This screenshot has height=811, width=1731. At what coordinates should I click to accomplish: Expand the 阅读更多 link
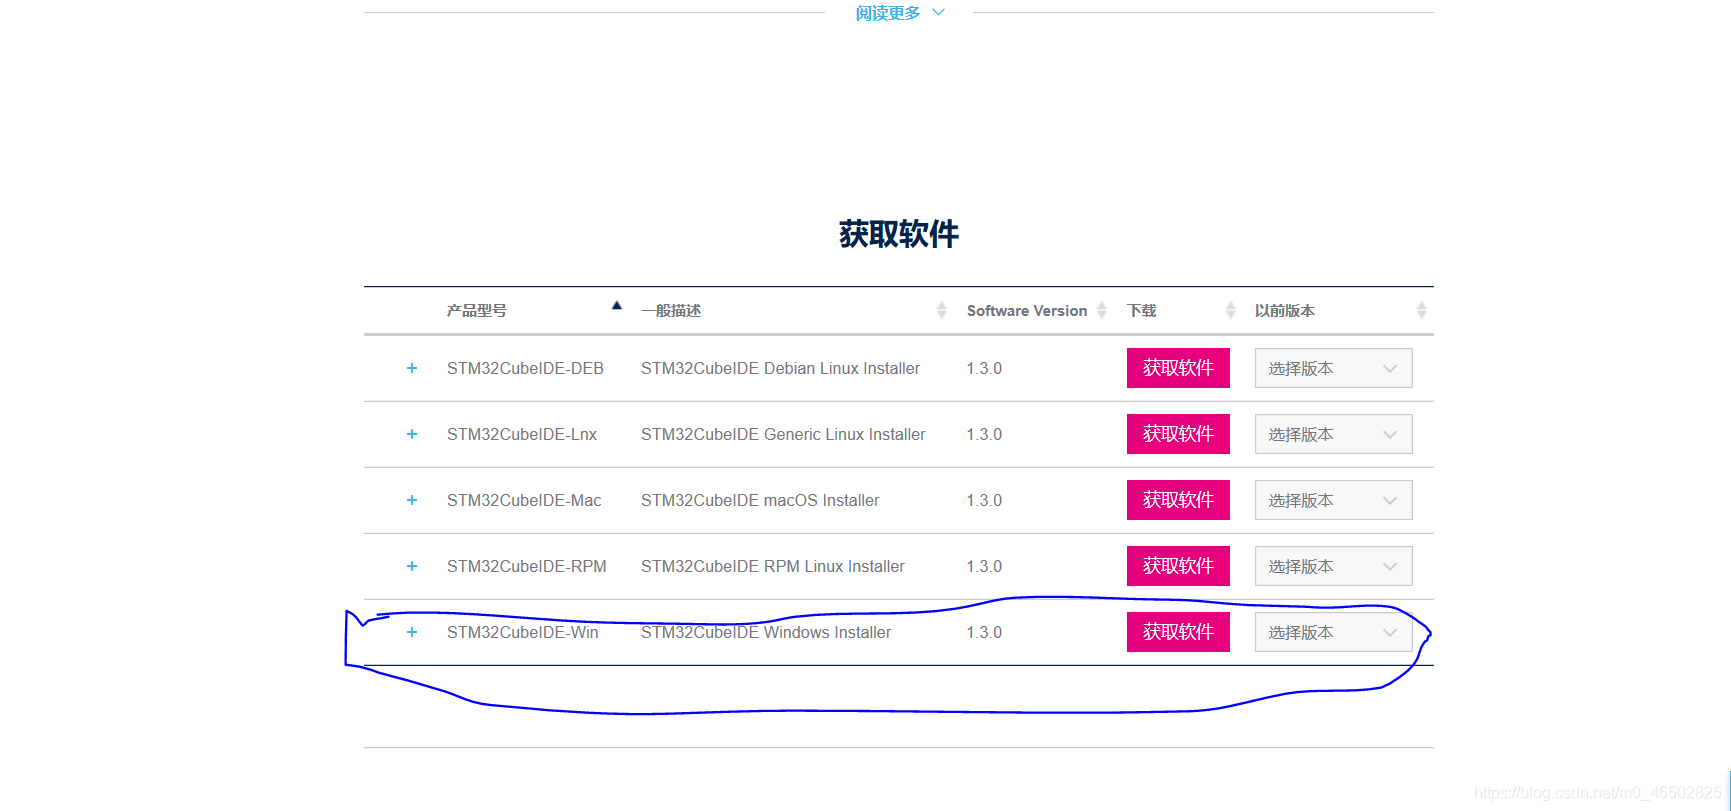point(899,13)
